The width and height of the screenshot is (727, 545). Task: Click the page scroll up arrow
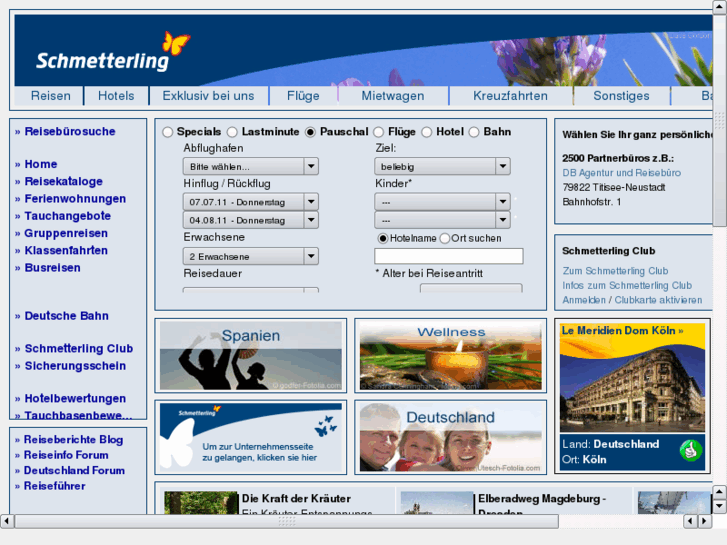pyautogui.click(x=720, y=7)
